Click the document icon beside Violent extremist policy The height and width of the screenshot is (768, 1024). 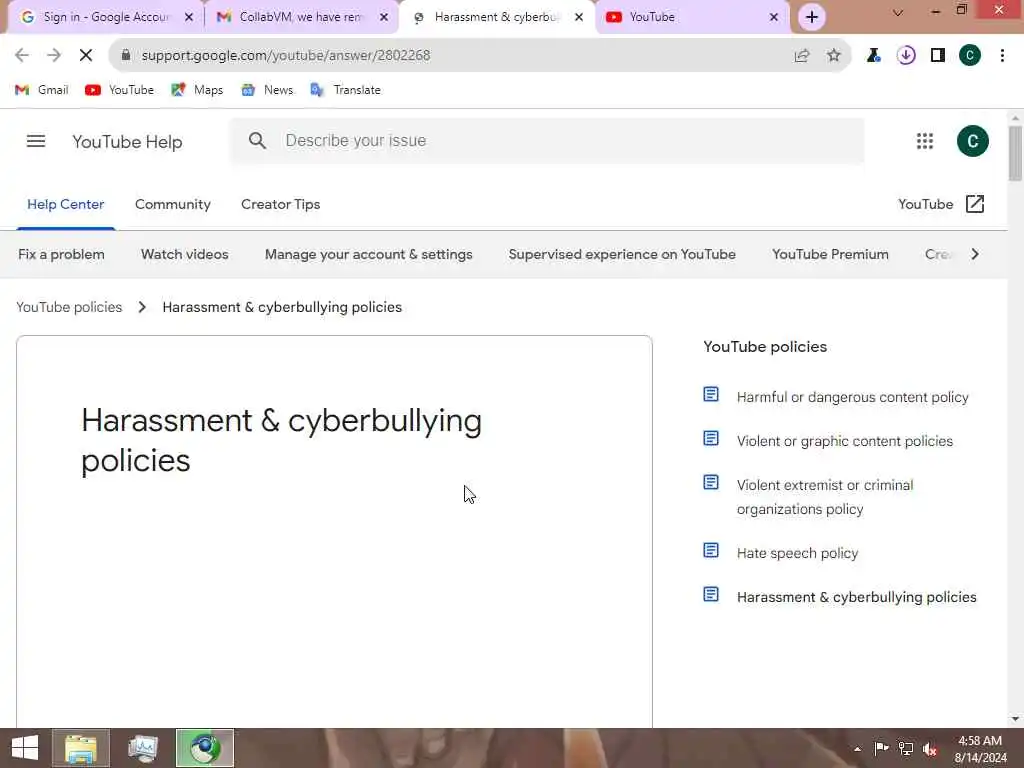711,482
